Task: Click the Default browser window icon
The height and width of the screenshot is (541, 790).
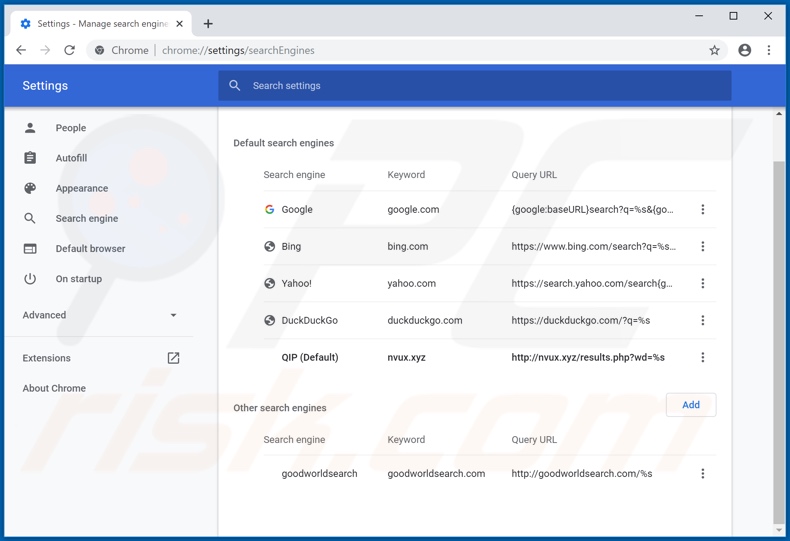Action: tap(30, 249)
